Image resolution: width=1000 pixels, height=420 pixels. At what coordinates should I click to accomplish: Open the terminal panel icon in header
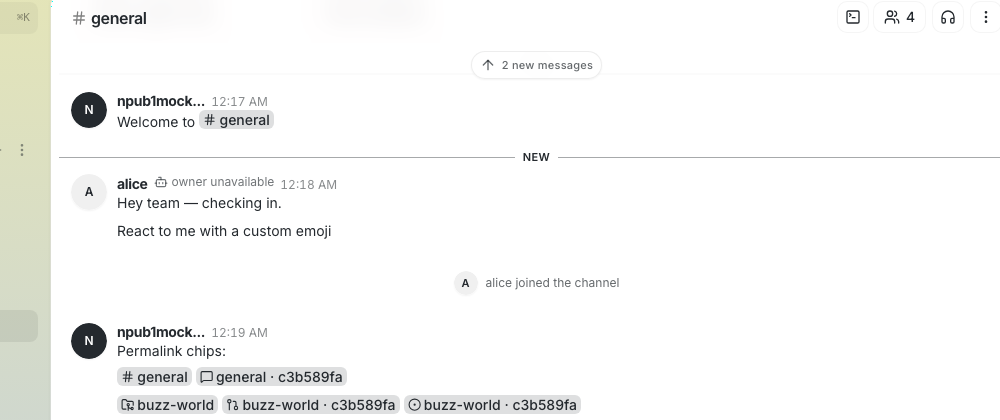(853, 17)
